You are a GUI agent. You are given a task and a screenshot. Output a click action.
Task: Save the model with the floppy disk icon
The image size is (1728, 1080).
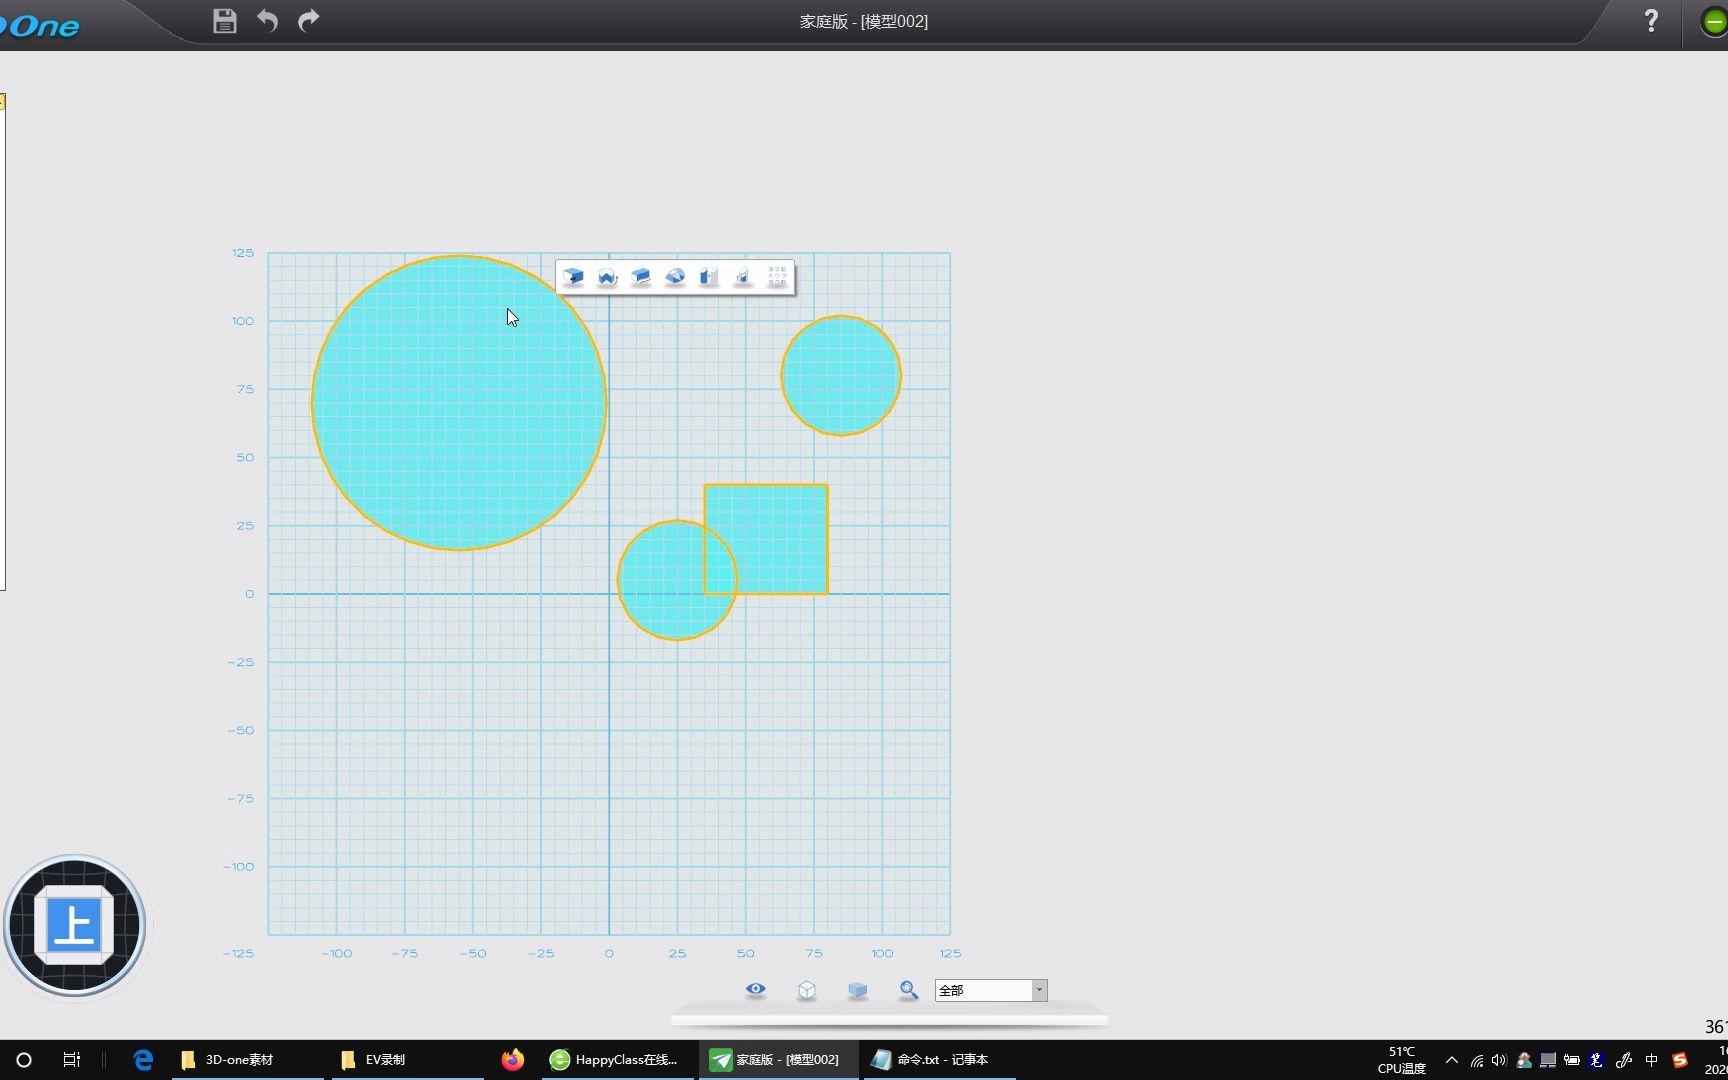coord(225,21)
